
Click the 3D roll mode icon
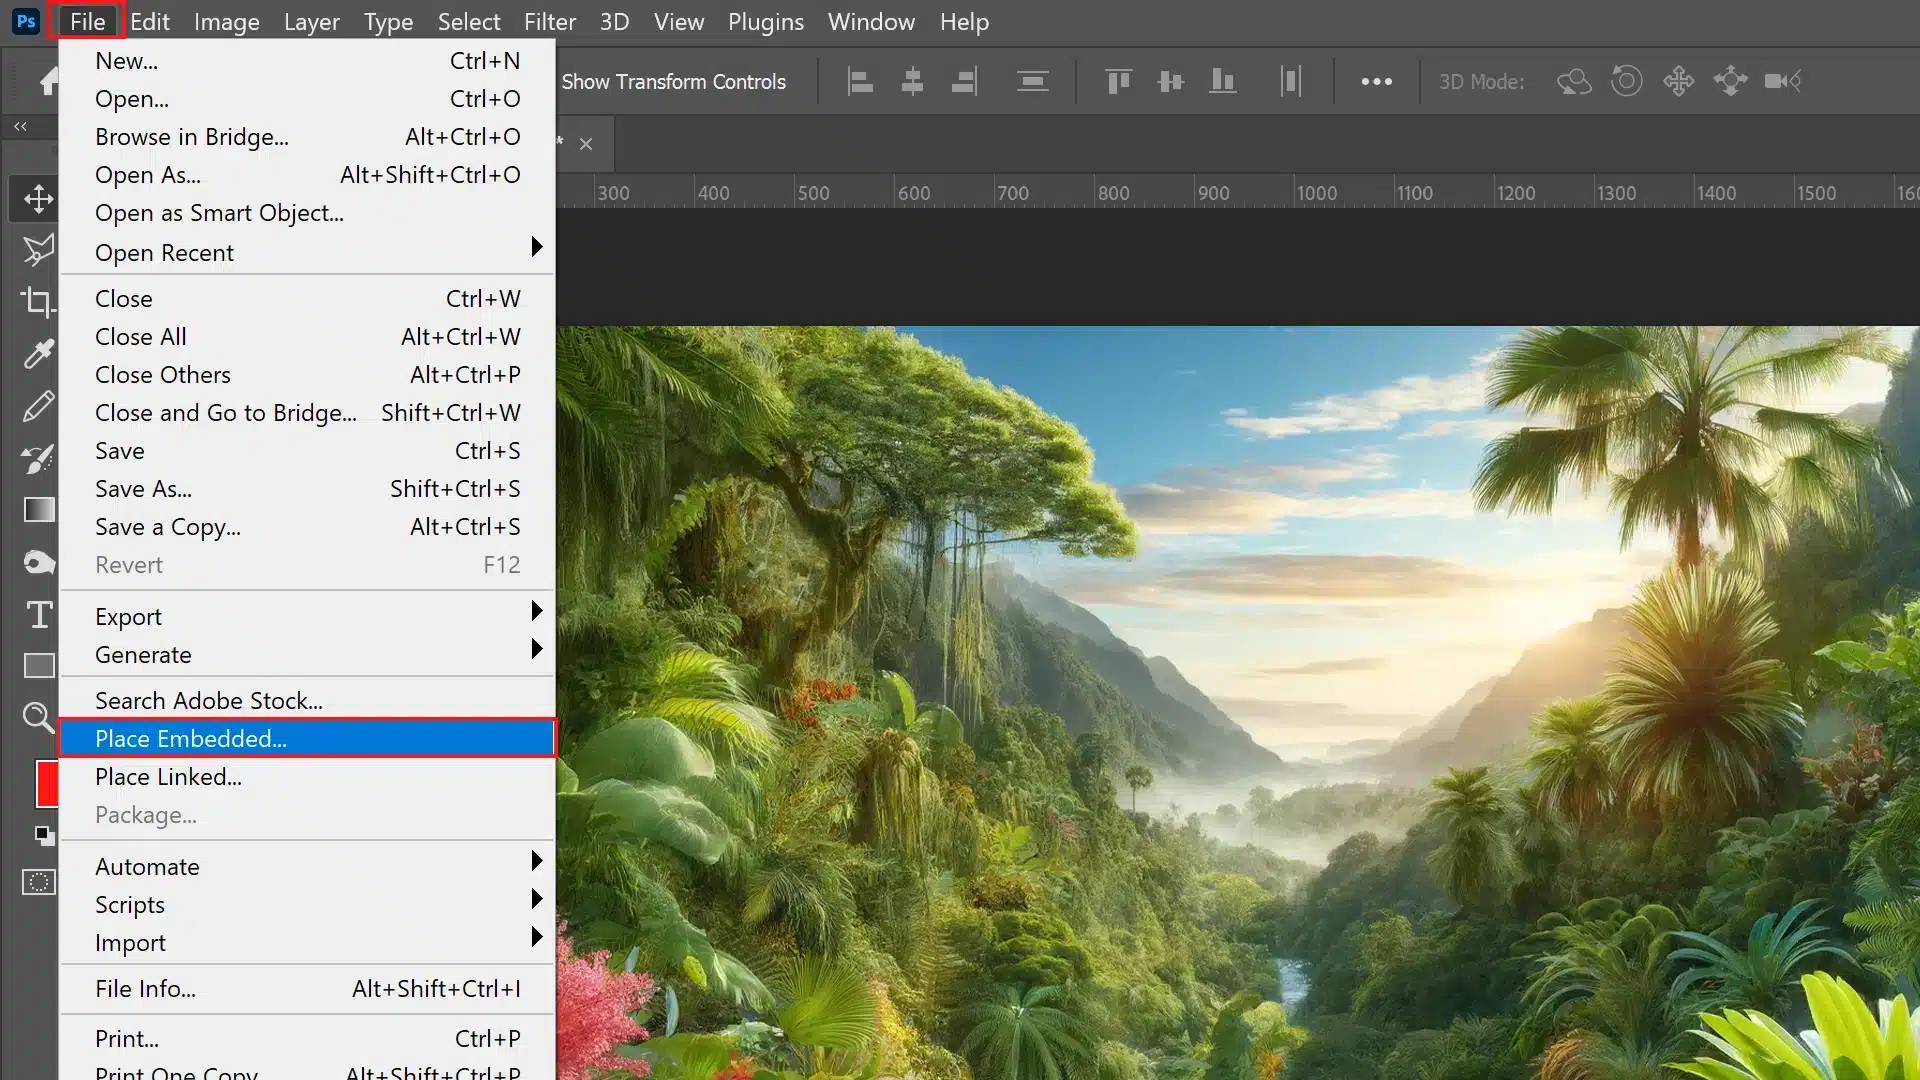tap(1626, 81)
